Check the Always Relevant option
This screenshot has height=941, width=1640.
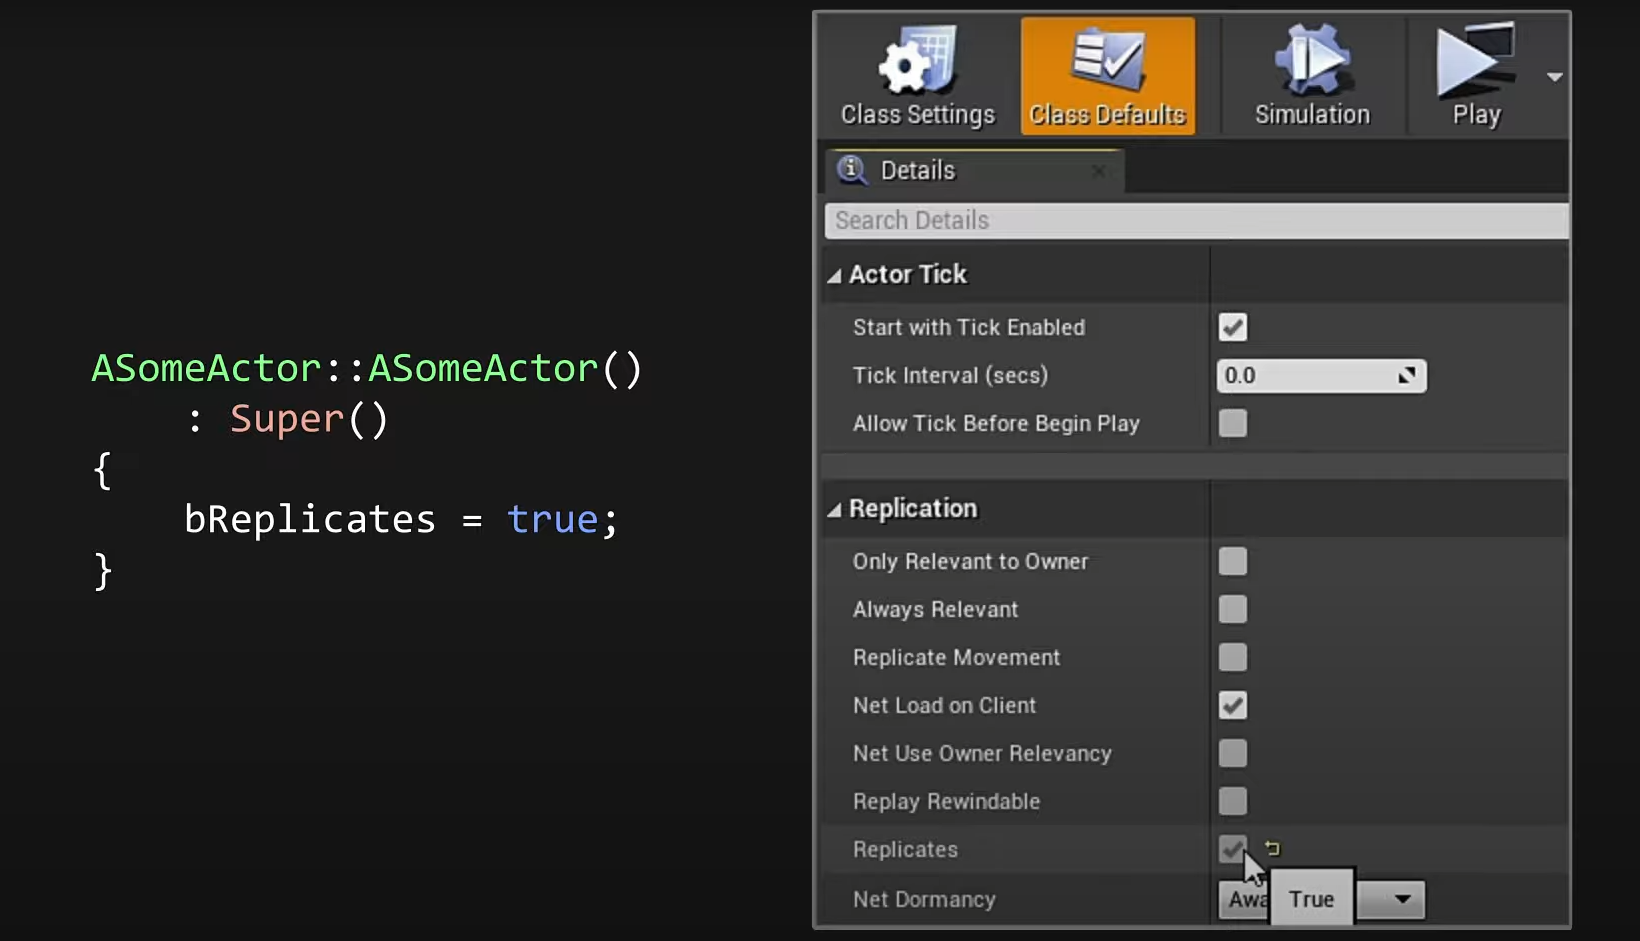[1232, 610]
